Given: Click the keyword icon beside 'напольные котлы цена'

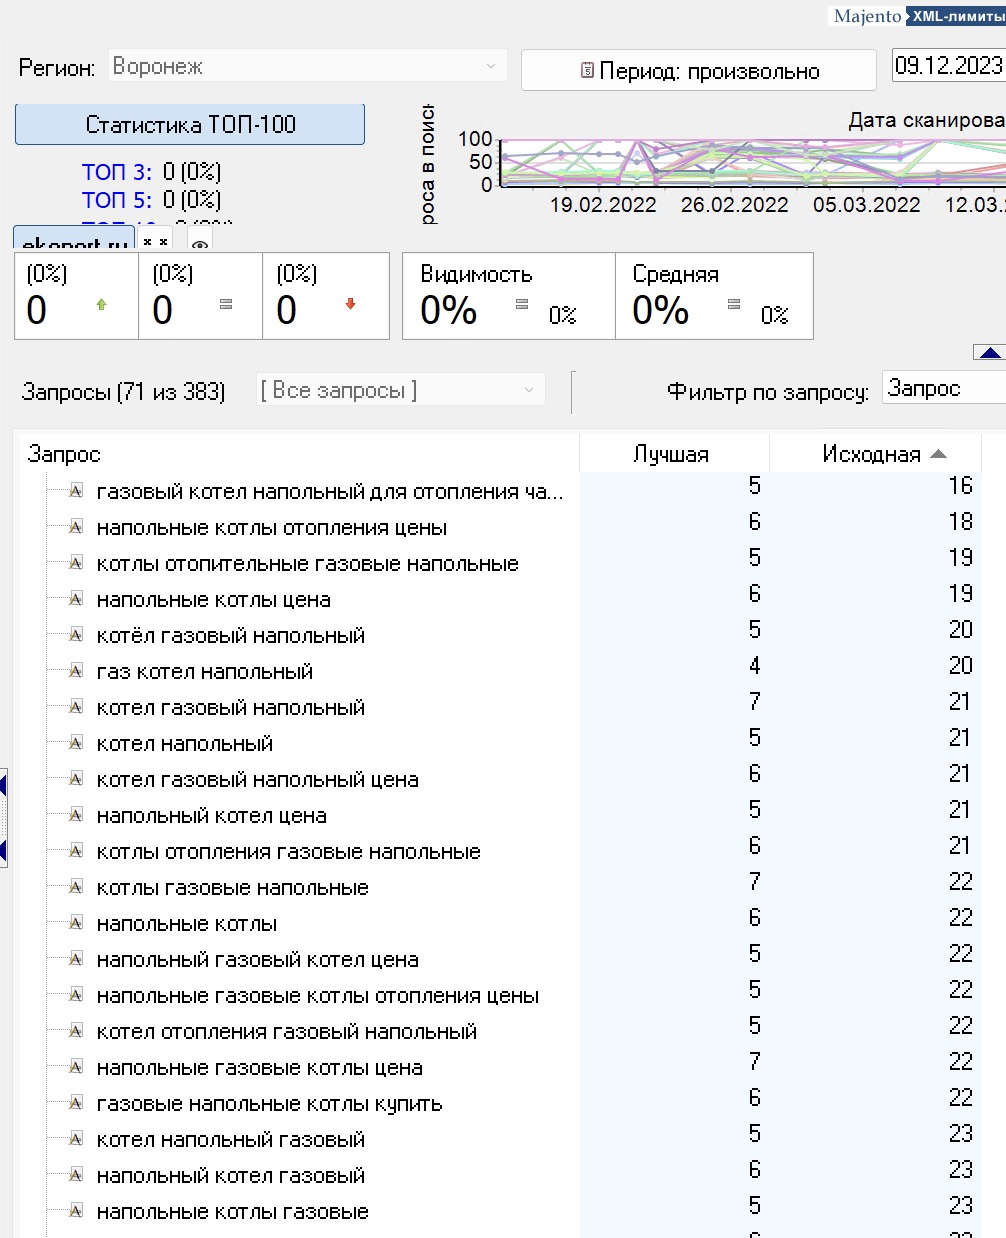Looking at the screenshot, I should pyautogui.click(x=75, y=599).
